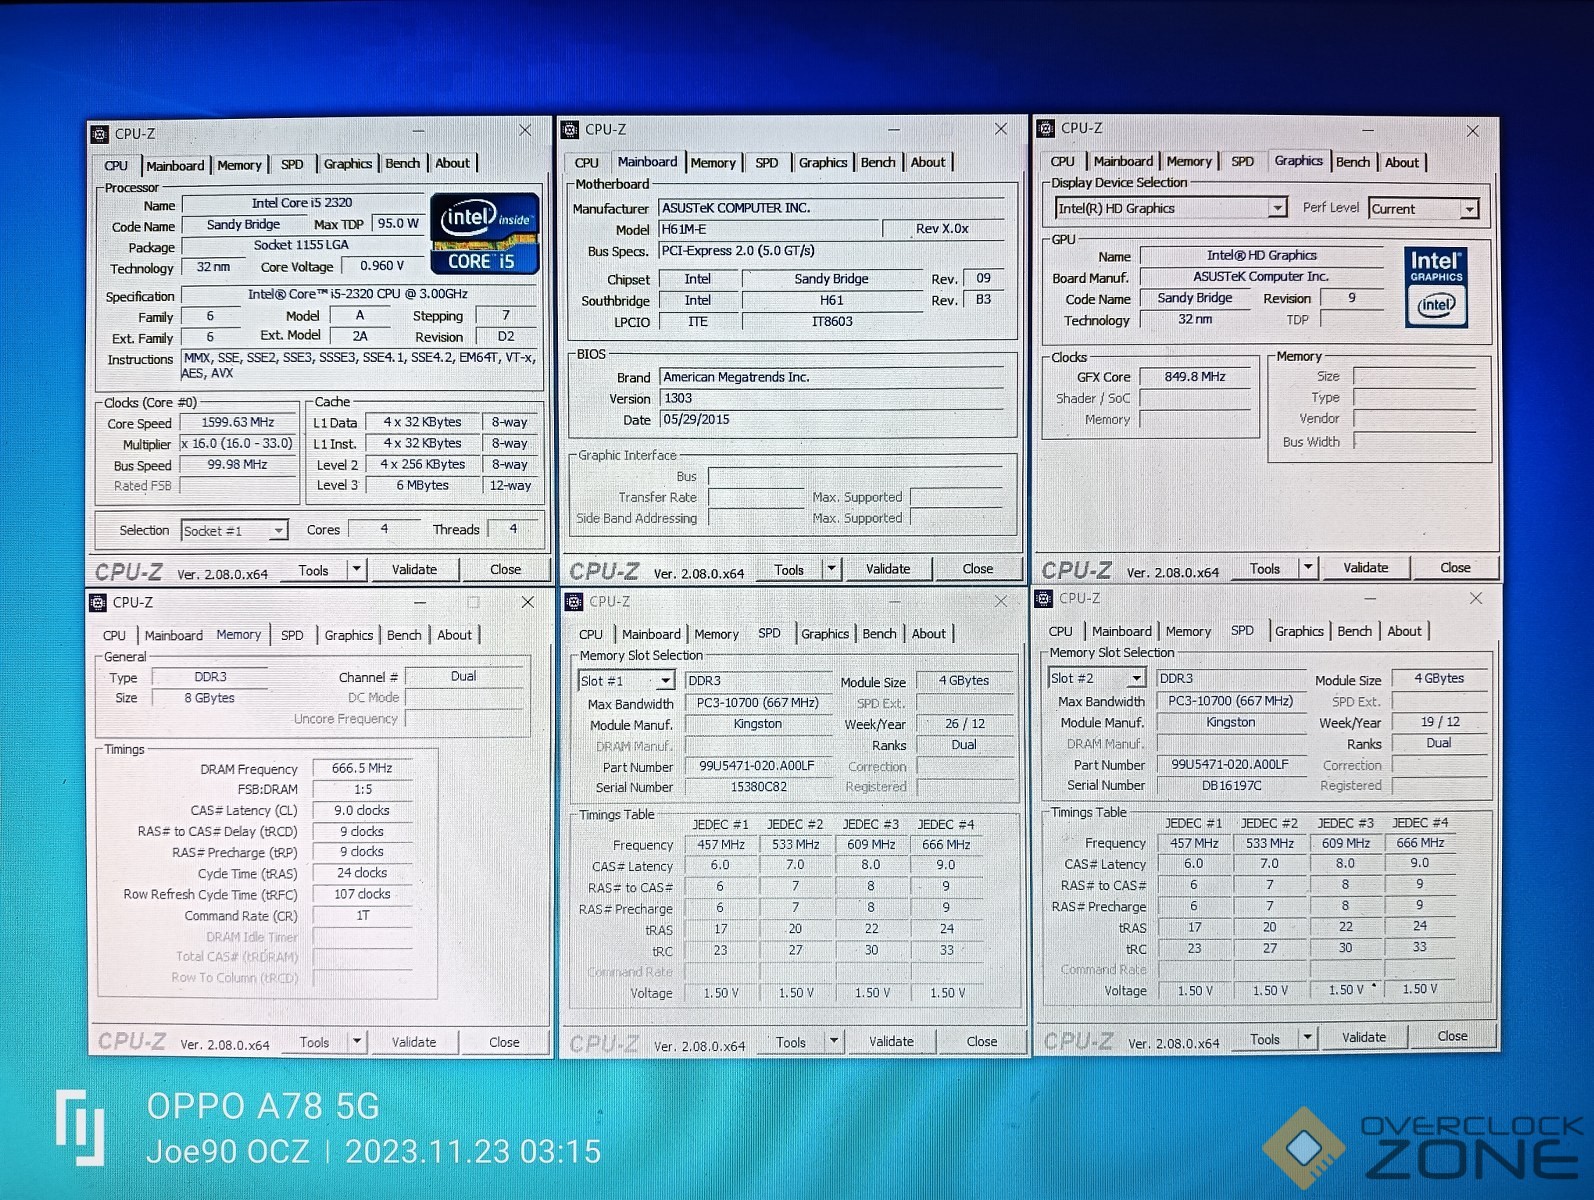The width and height of the screenshot is (1594, 1200).
Task: Click CPU-Z title icon in Slot #2 SPD window
Action: pyautogui.click(x=1044, y=598)
